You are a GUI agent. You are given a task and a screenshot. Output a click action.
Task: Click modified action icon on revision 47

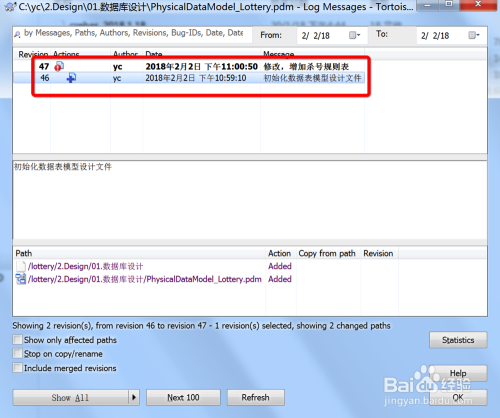[x=59, y=66]
